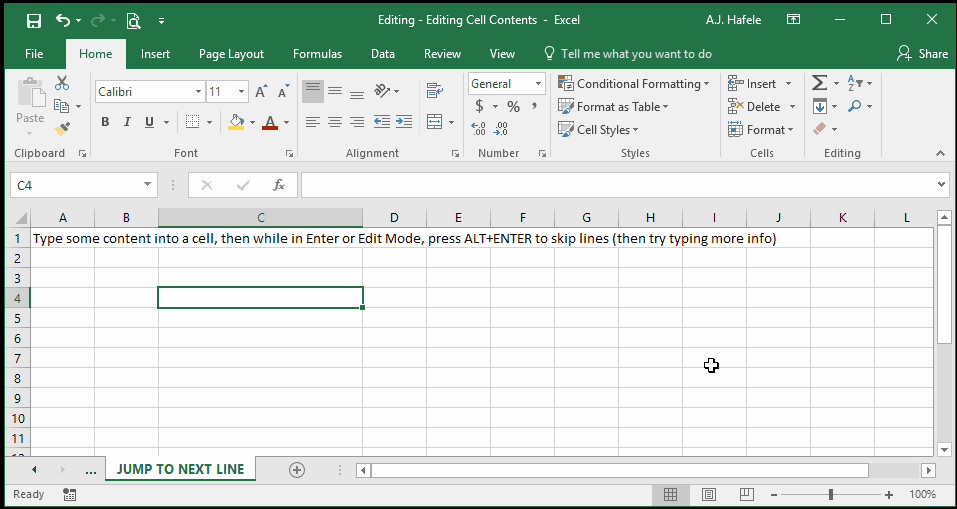
Task: Expand the Conditional Formatting menu
Action: 634,84
